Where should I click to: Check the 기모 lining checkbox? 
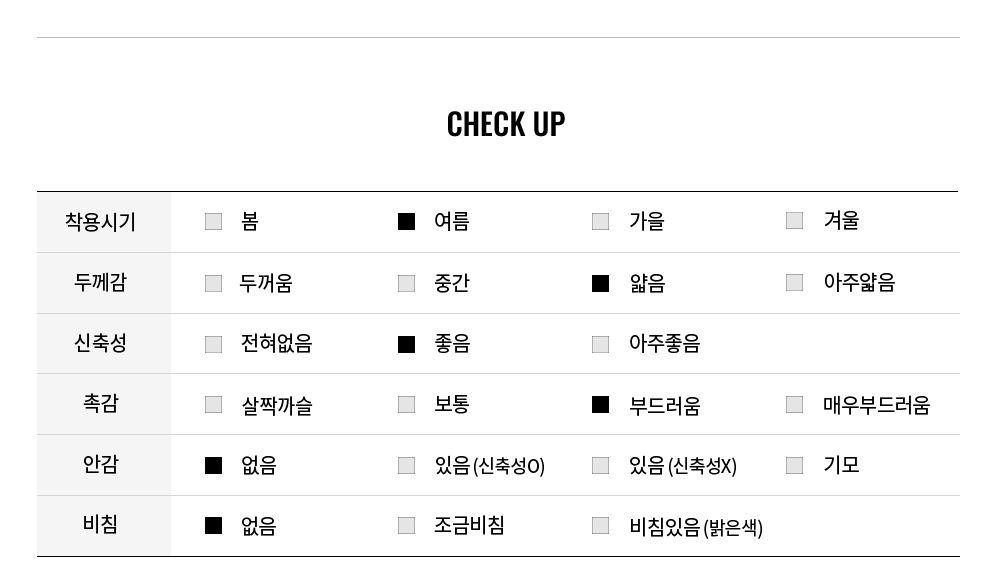tap(794, 466)
